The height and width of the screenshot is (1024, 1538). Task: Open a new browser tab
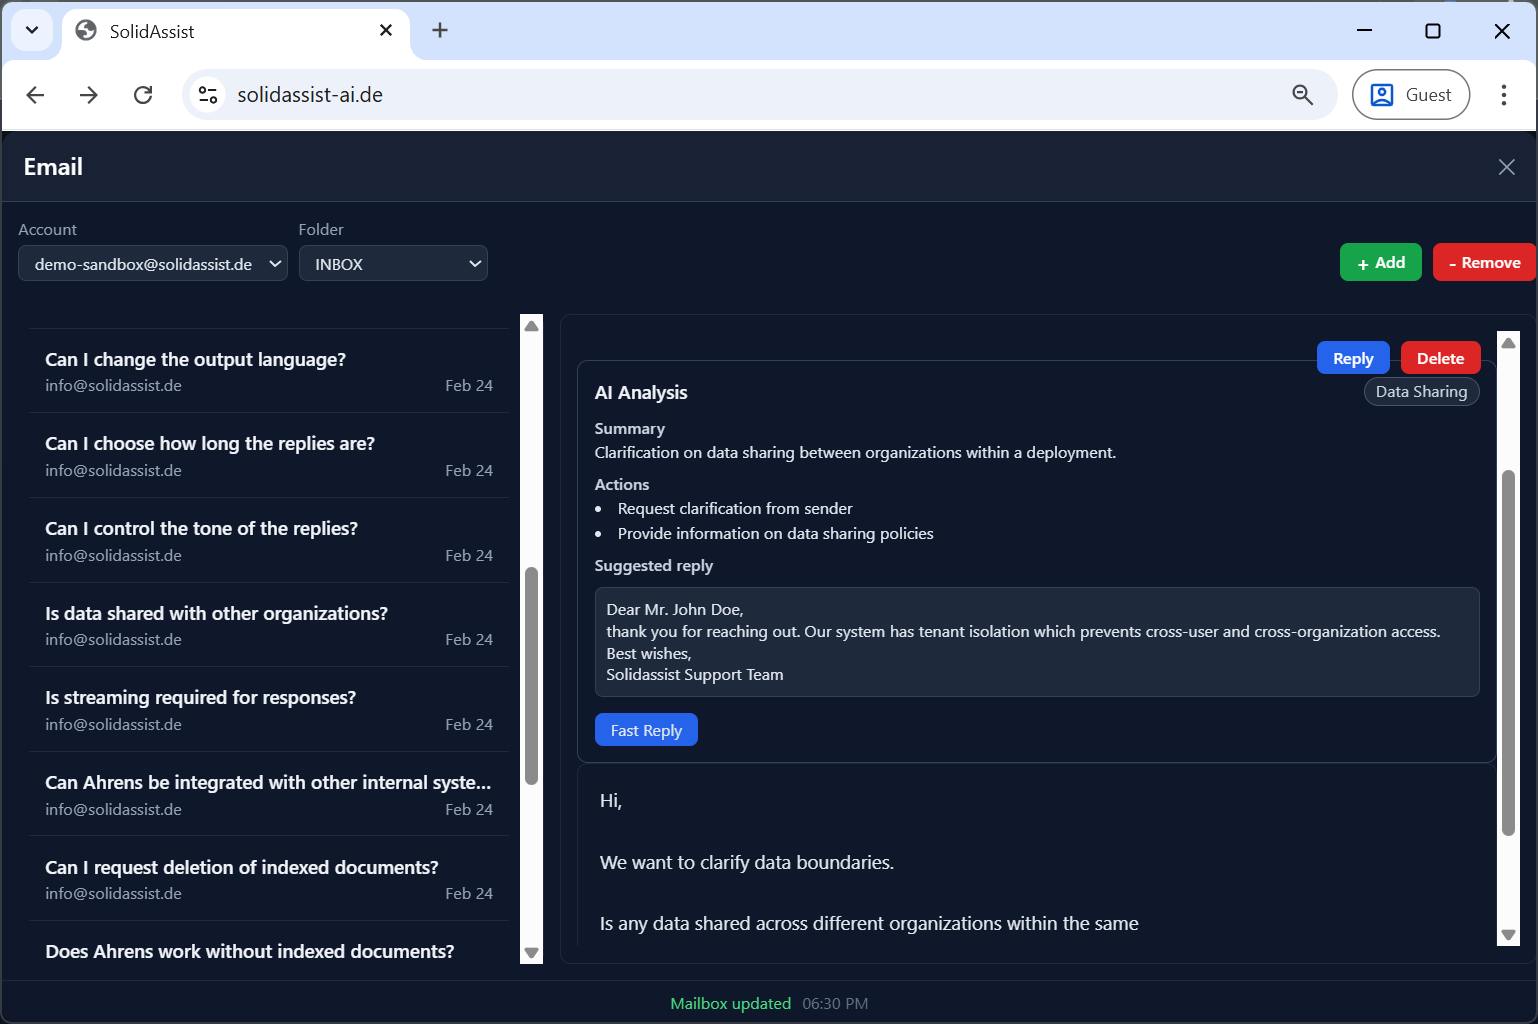[x=439, y=30]
